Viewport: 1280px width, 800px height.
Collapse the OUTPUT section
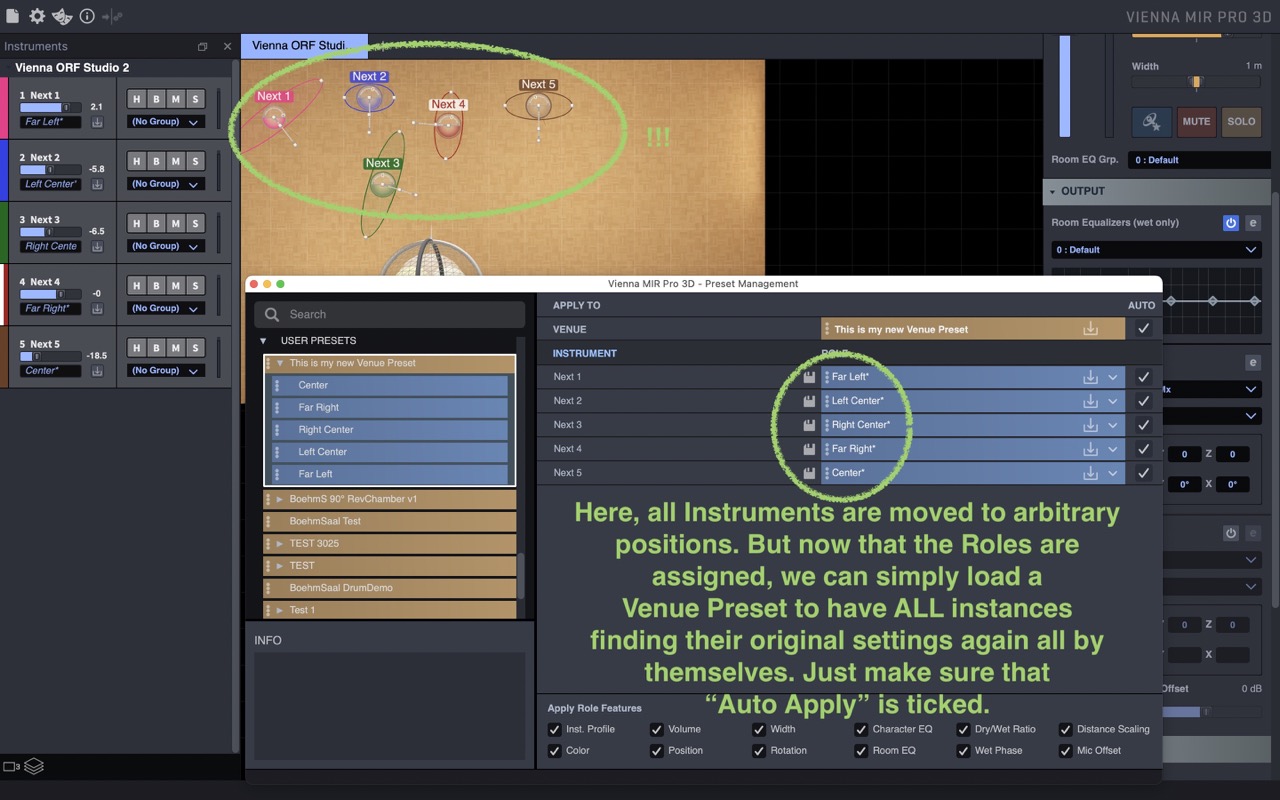(1052, 191)
